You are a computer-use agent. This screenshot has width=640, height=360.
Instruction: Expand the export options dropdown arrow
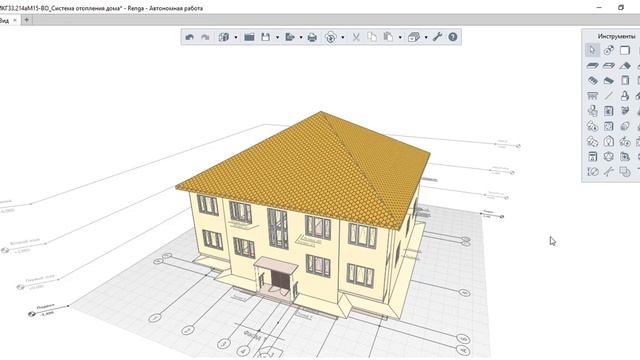pyautogui.click(x=301, y=38)
